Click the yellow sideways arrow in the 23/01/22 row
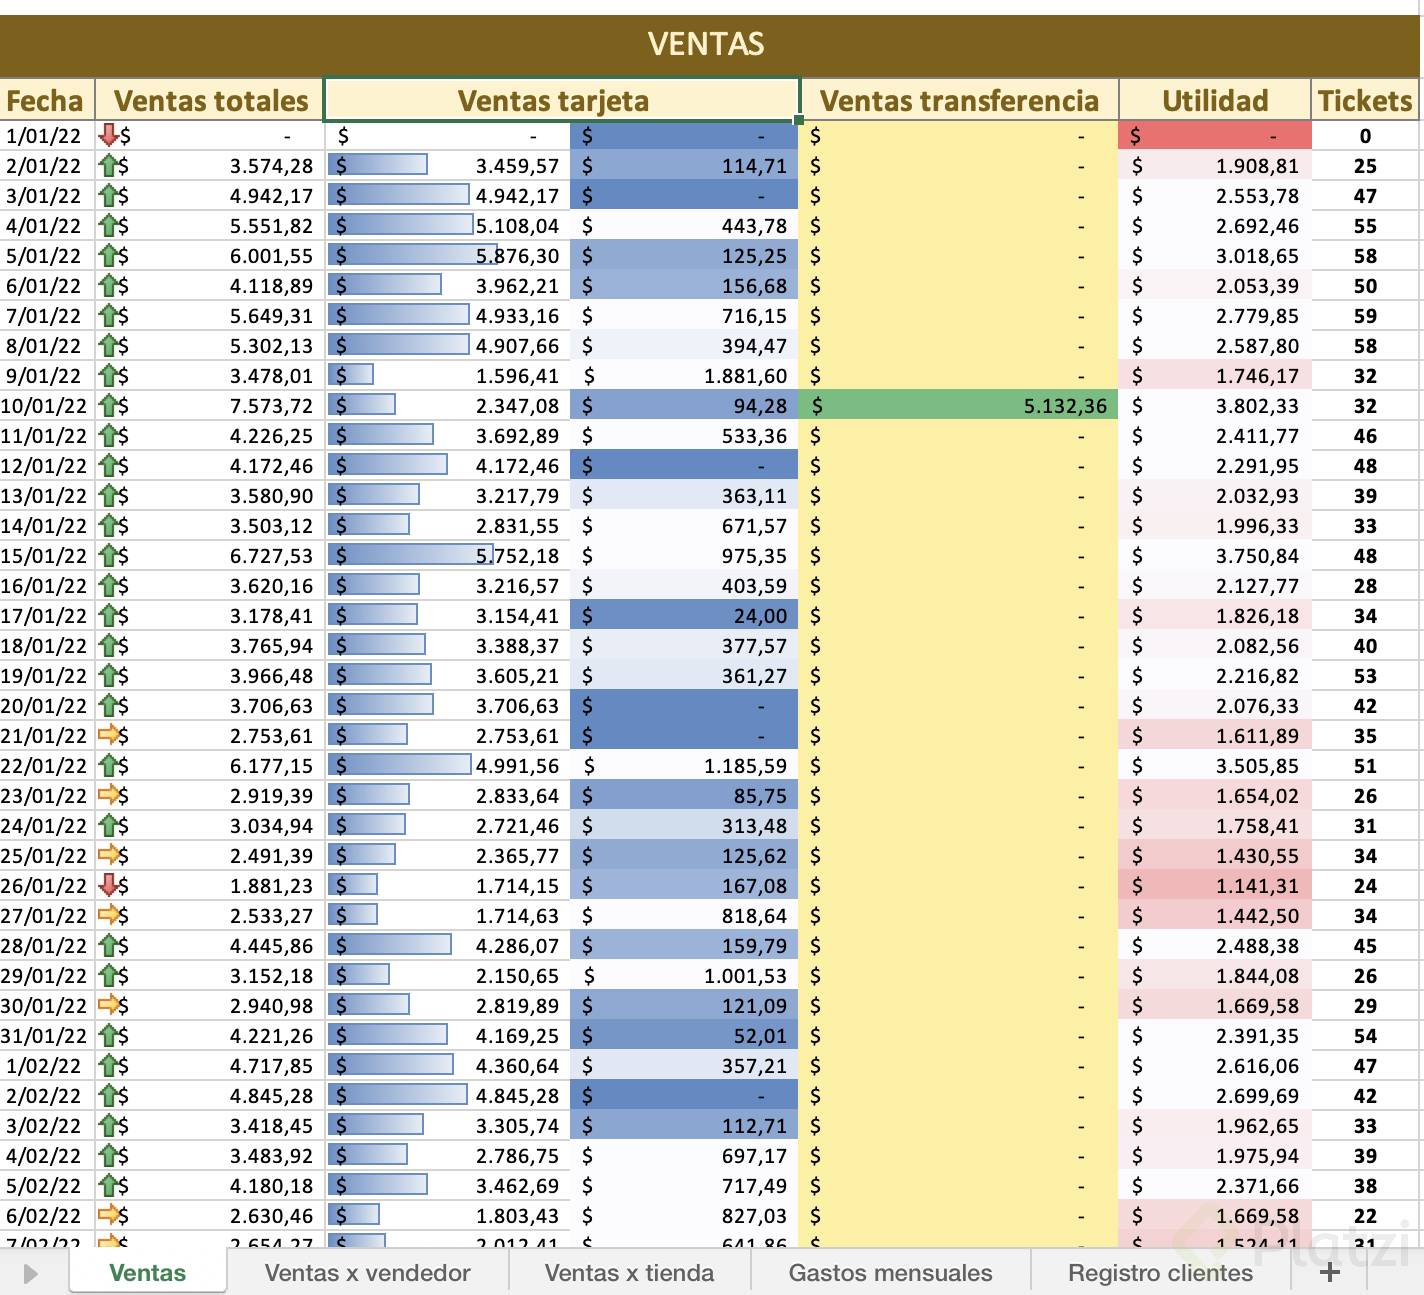The height and width of the screenshot is (1295, 1424). 109,795
